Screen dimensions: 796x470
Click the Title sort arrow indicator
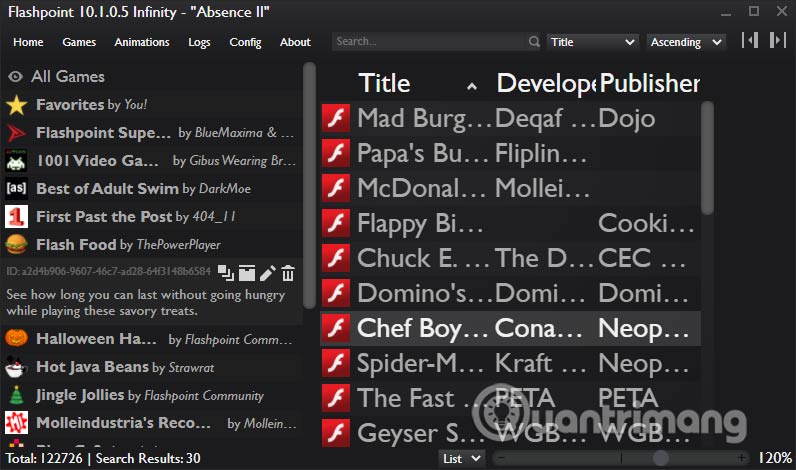(472, 87)
